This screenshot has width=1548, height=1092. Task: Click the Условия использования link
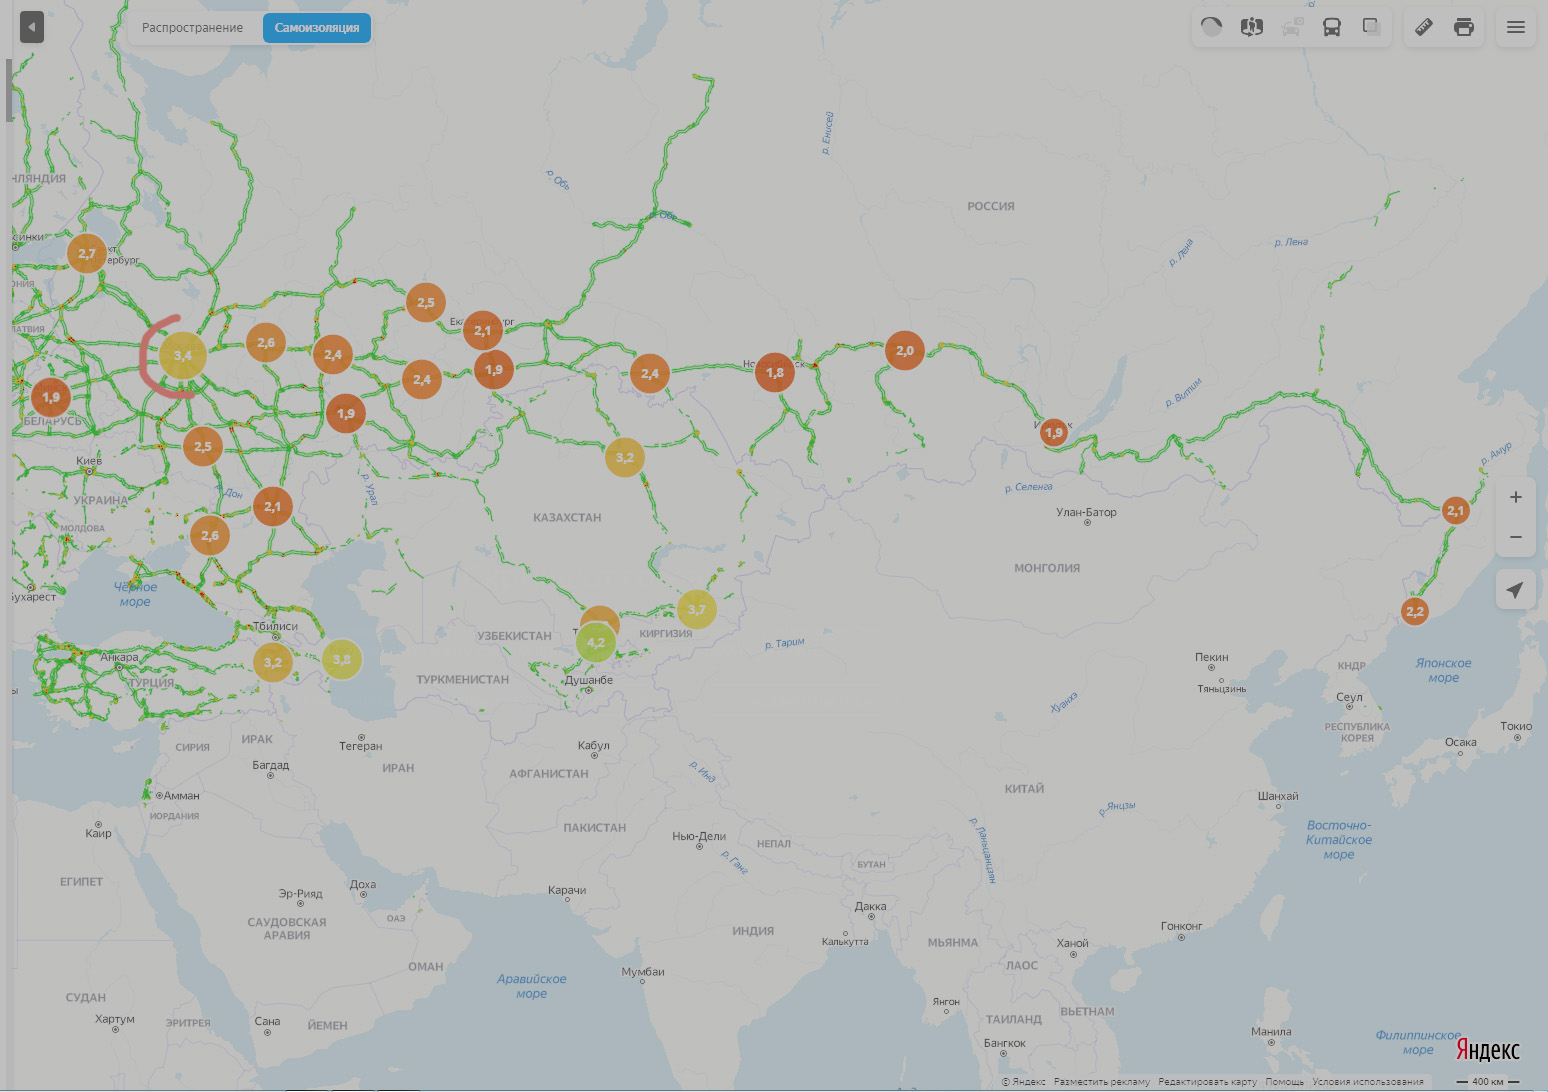coord(1367,1082)
